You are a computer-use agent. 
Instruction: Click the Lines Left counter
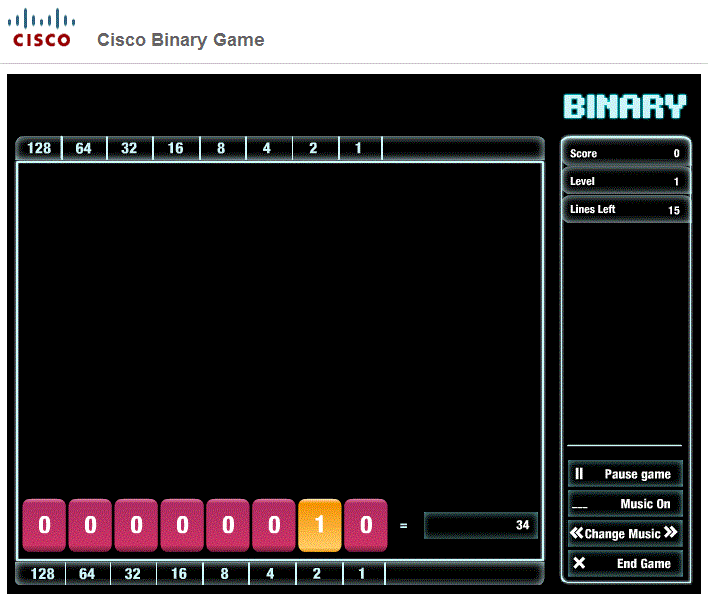[625, 209]
